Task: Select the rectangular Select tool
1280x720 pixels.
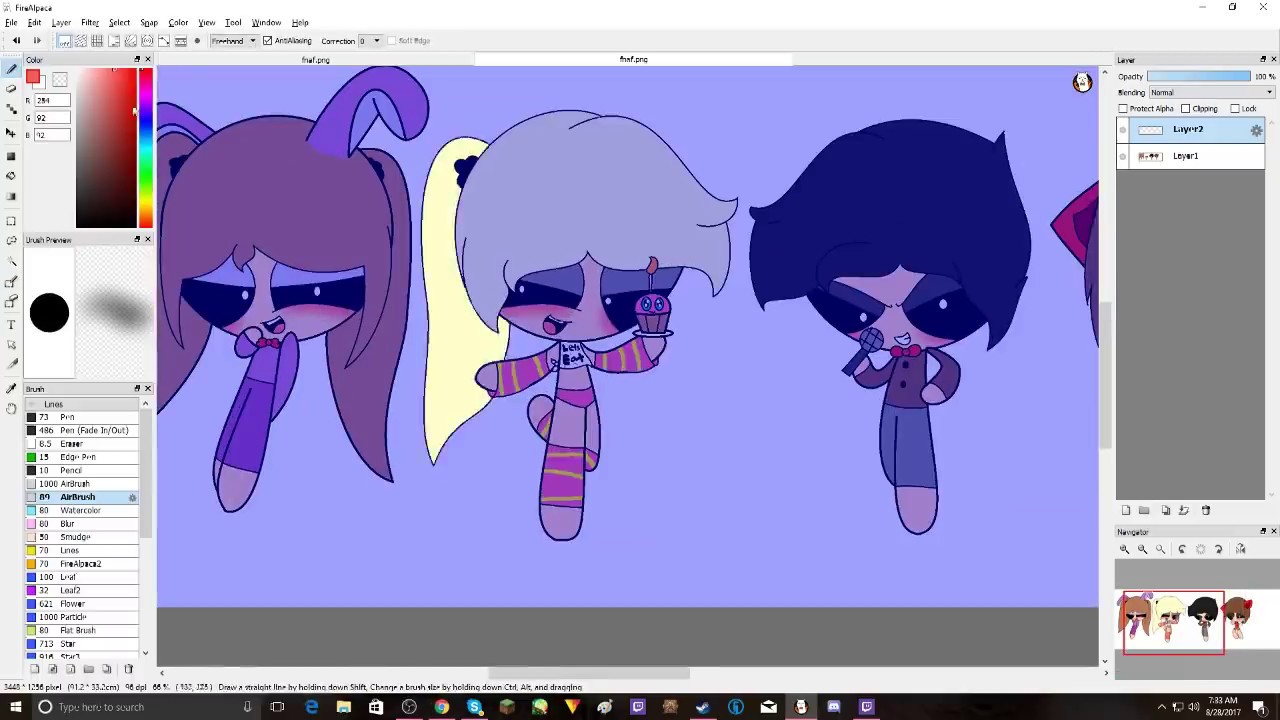Action: point(11,220)
